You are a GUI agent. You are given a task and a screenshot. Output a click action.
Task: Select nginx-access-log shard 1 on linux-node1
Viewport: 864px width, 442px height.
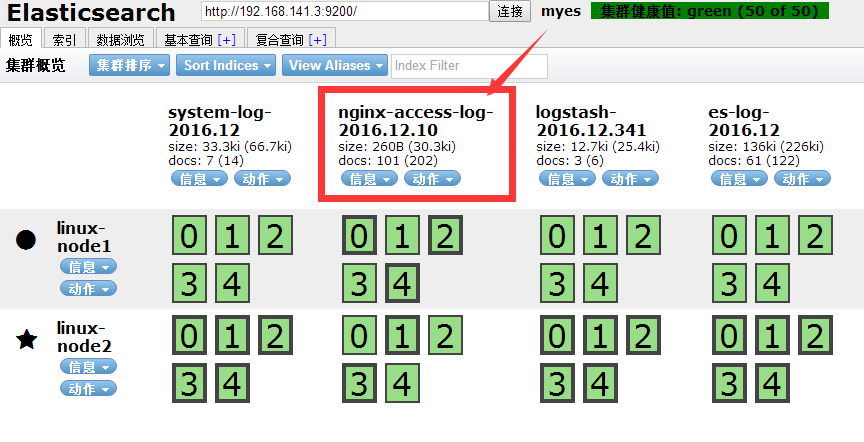[402, 235]
